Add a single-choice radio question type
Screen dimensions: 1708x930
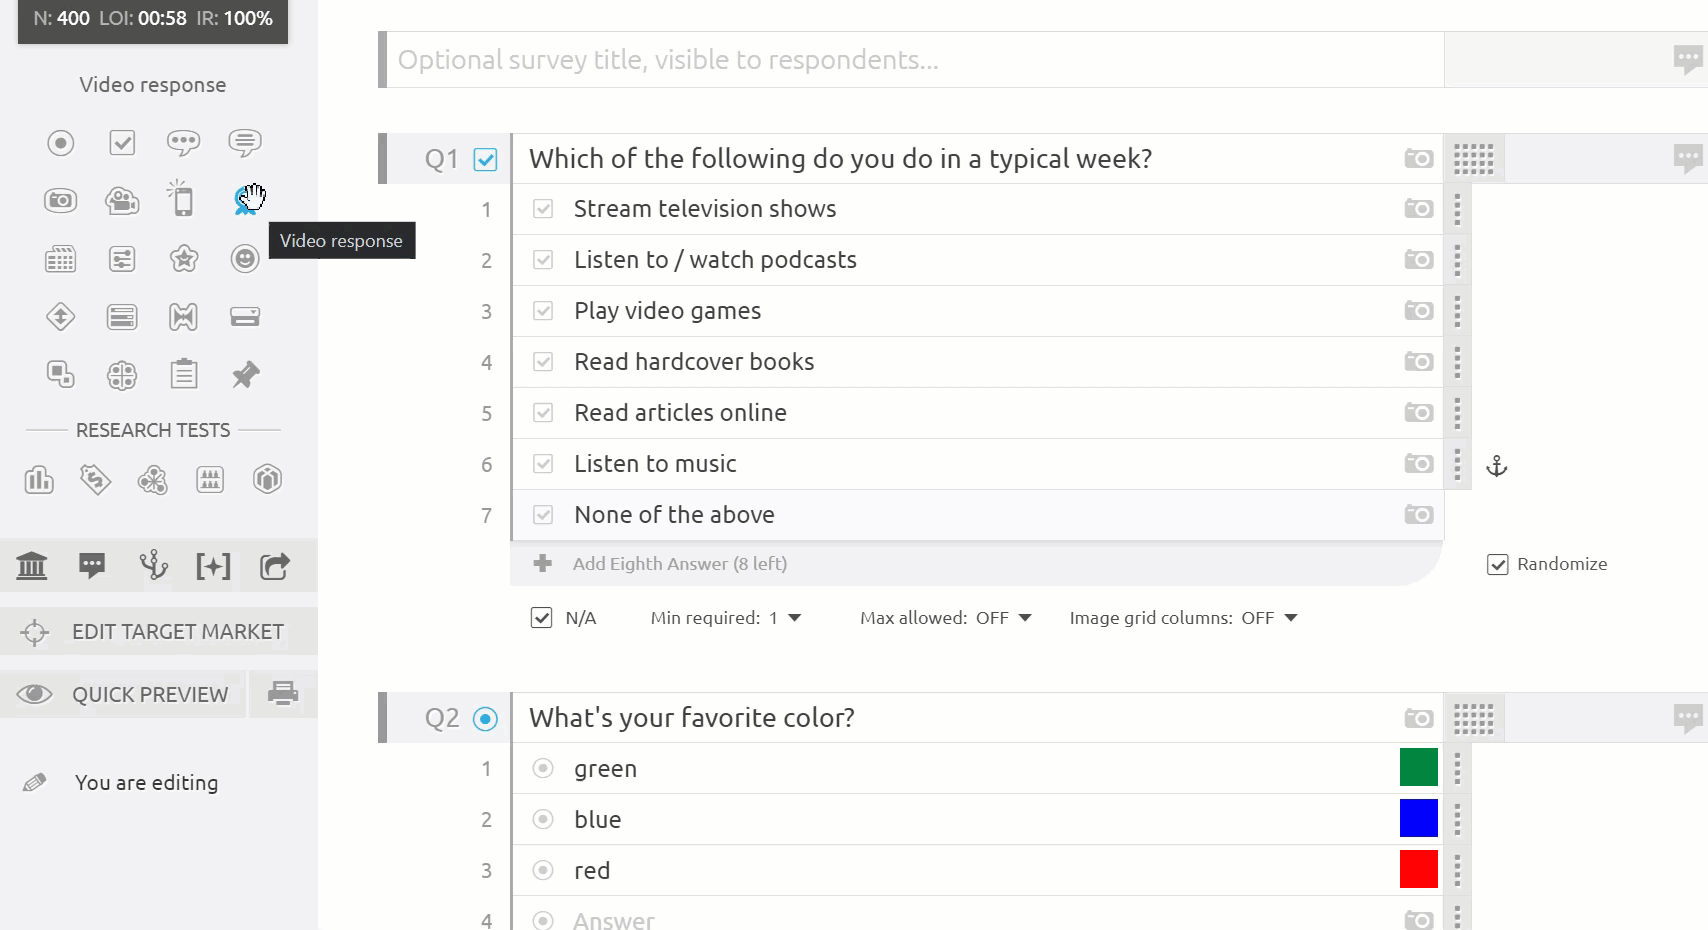point(61,143)
